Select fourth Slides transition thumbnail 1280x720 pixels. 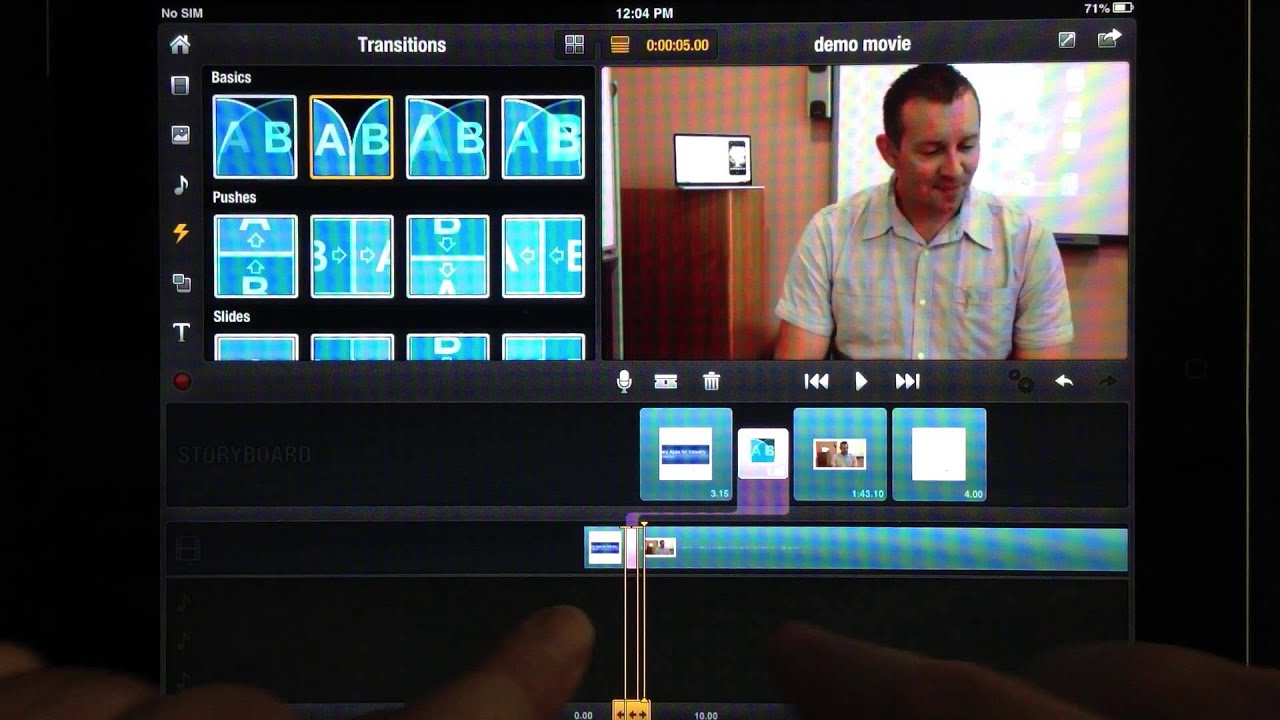(x=543, y=348)
